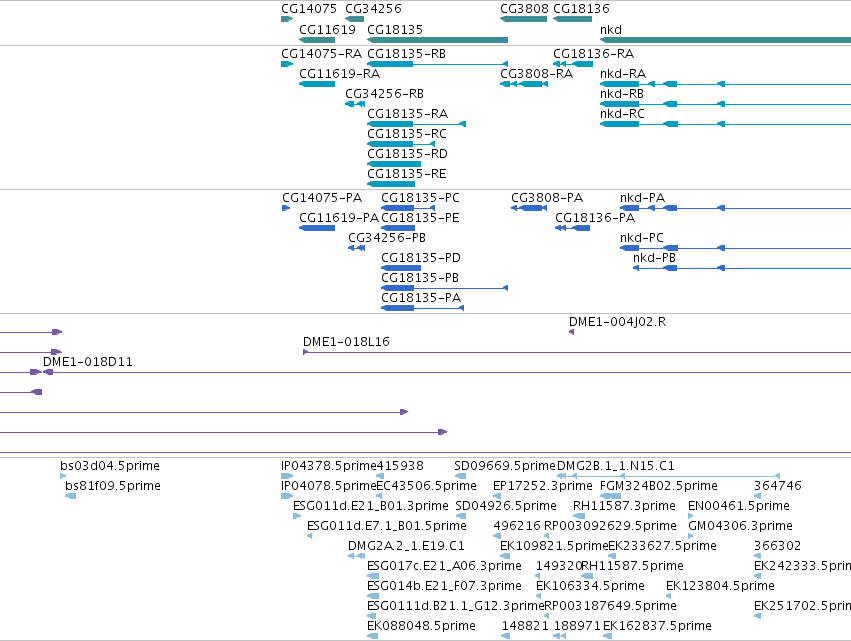Image resolution: width=851 pixels, height=641 pixels.
Task: Click protein CG18135-PD
Action: [401, 268]
